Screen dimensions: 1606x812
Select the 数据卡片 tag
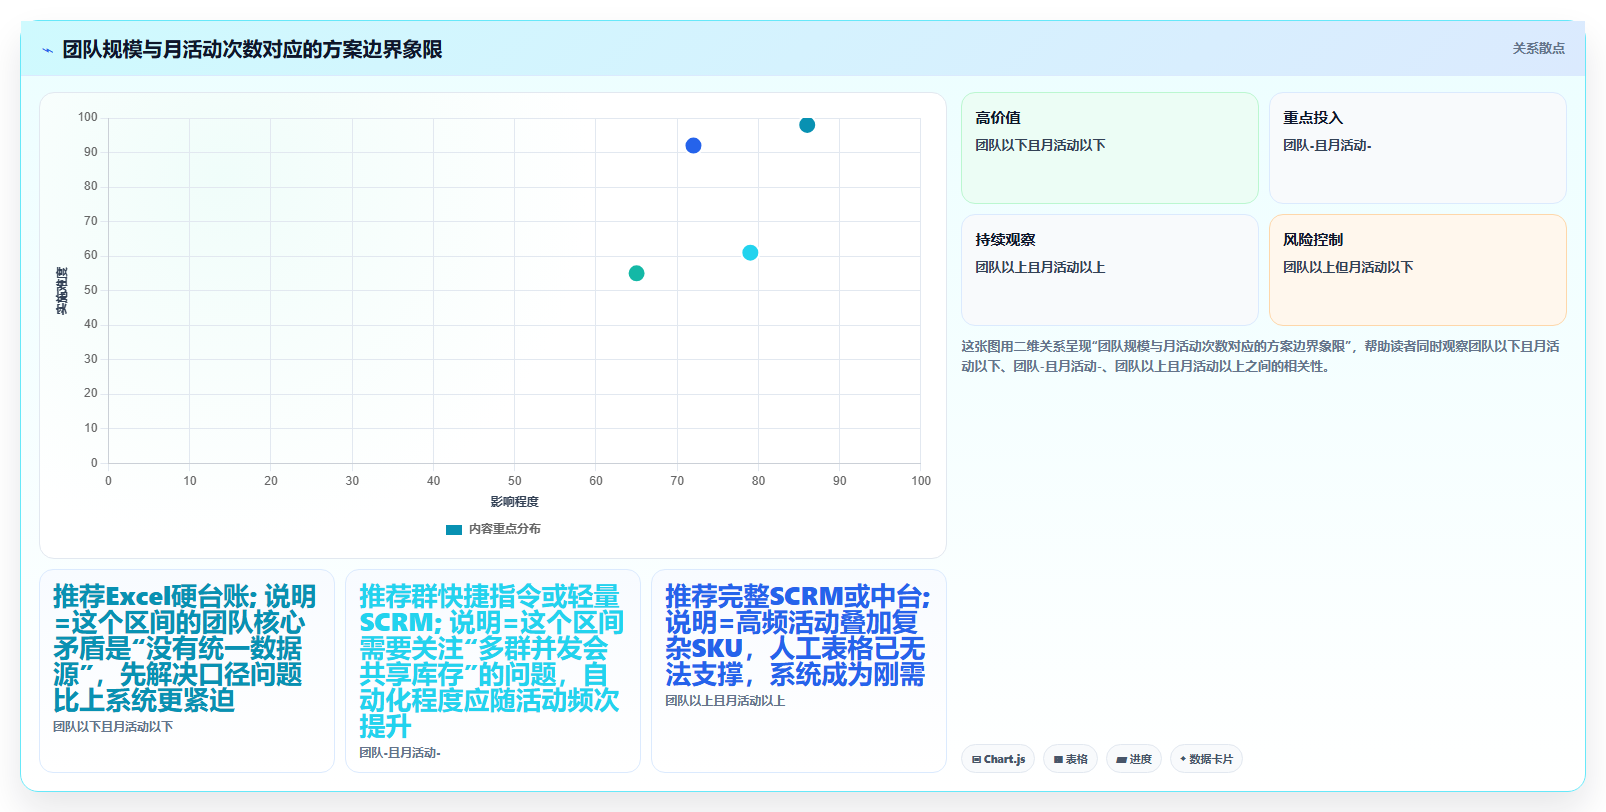1206,759
